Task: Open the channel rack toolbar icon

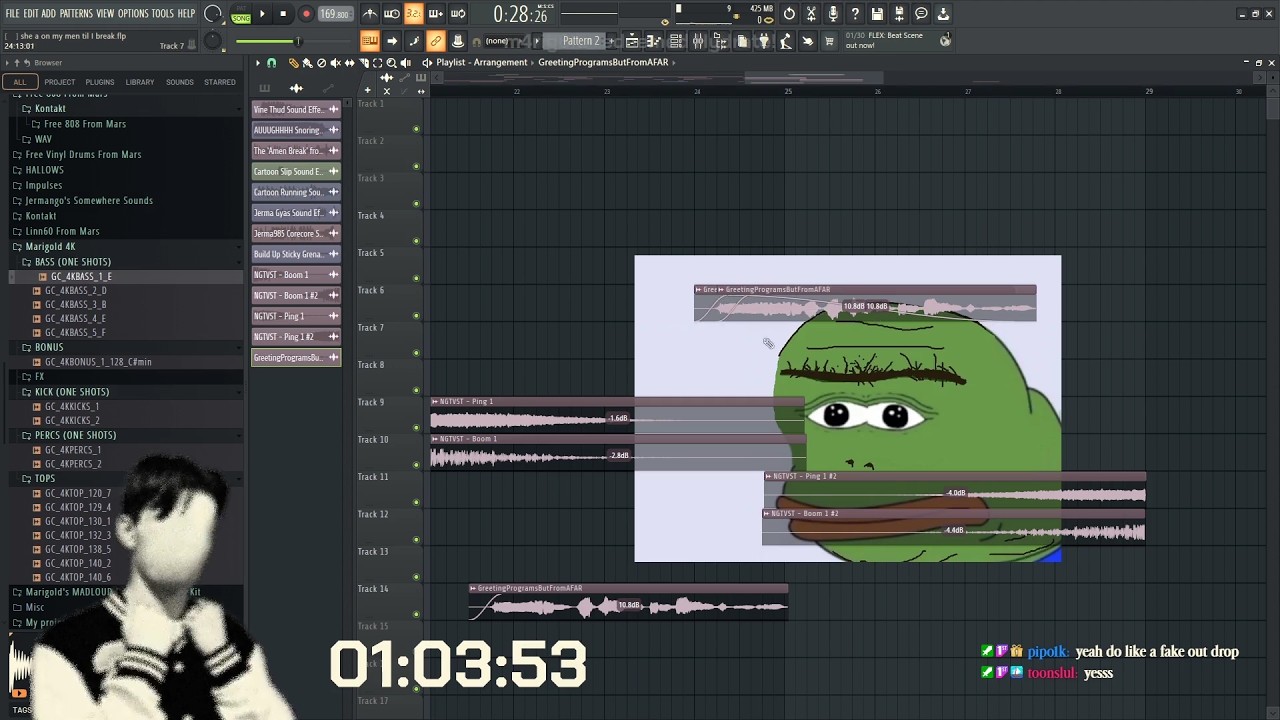Action: coord(676,41)
